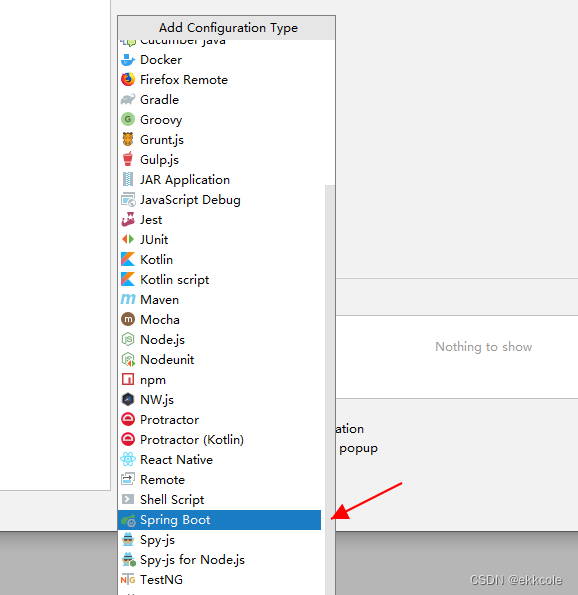Click the red npm icon
578x595 pixels.
pyautogui.click(x=128, y=379)
